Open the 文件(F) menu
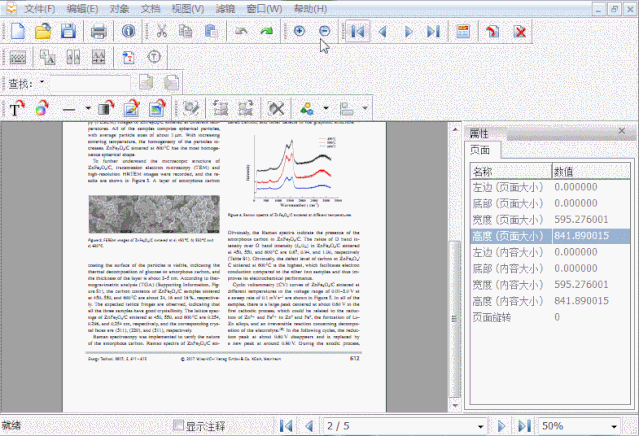The height and width of the screenshot is (436, 639). 40,9
